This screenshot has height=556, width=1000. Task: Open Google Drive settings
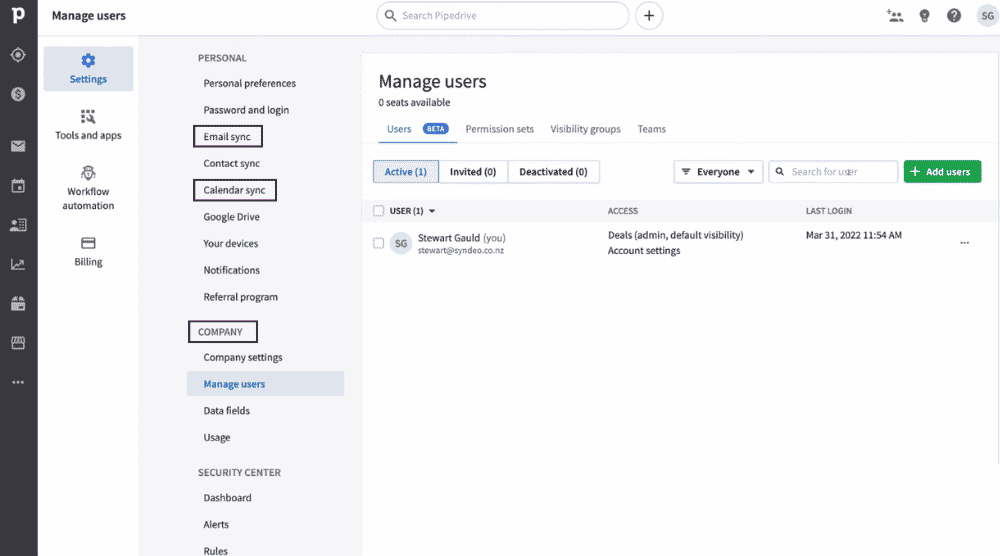[232, 217]
